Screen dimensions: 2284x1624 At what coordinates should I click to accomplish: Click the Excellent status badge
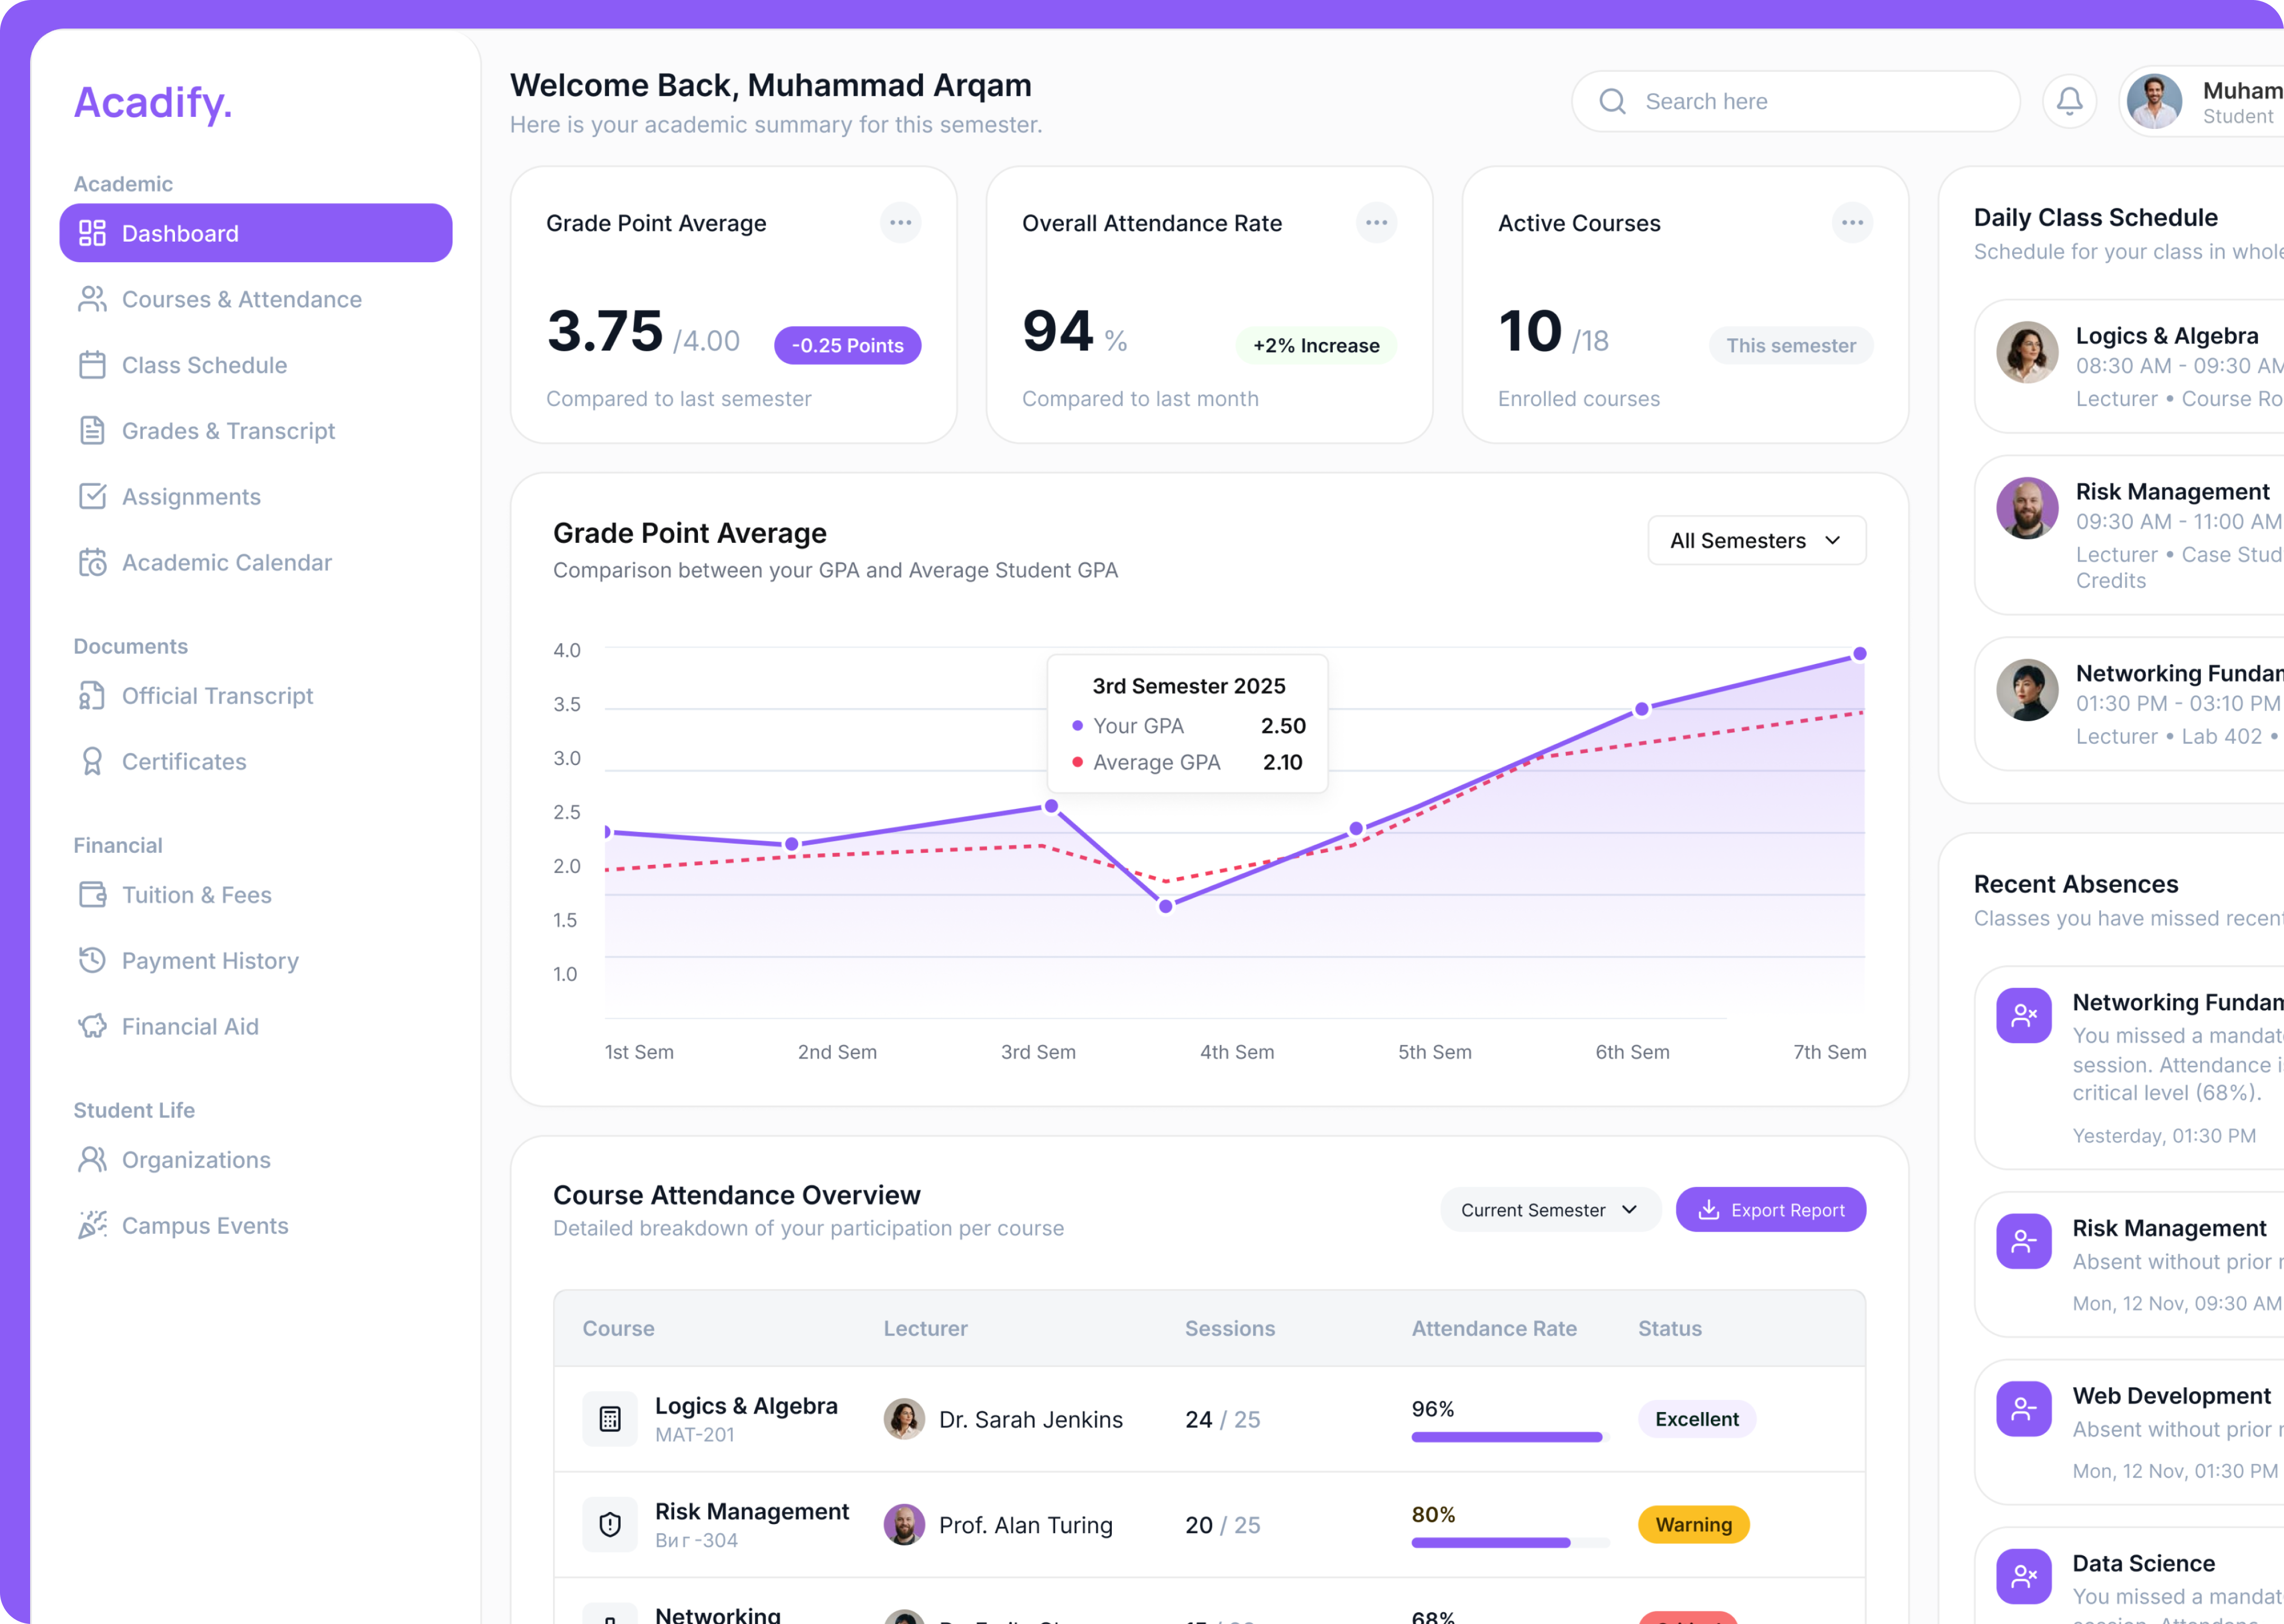coord(1696,1419)
